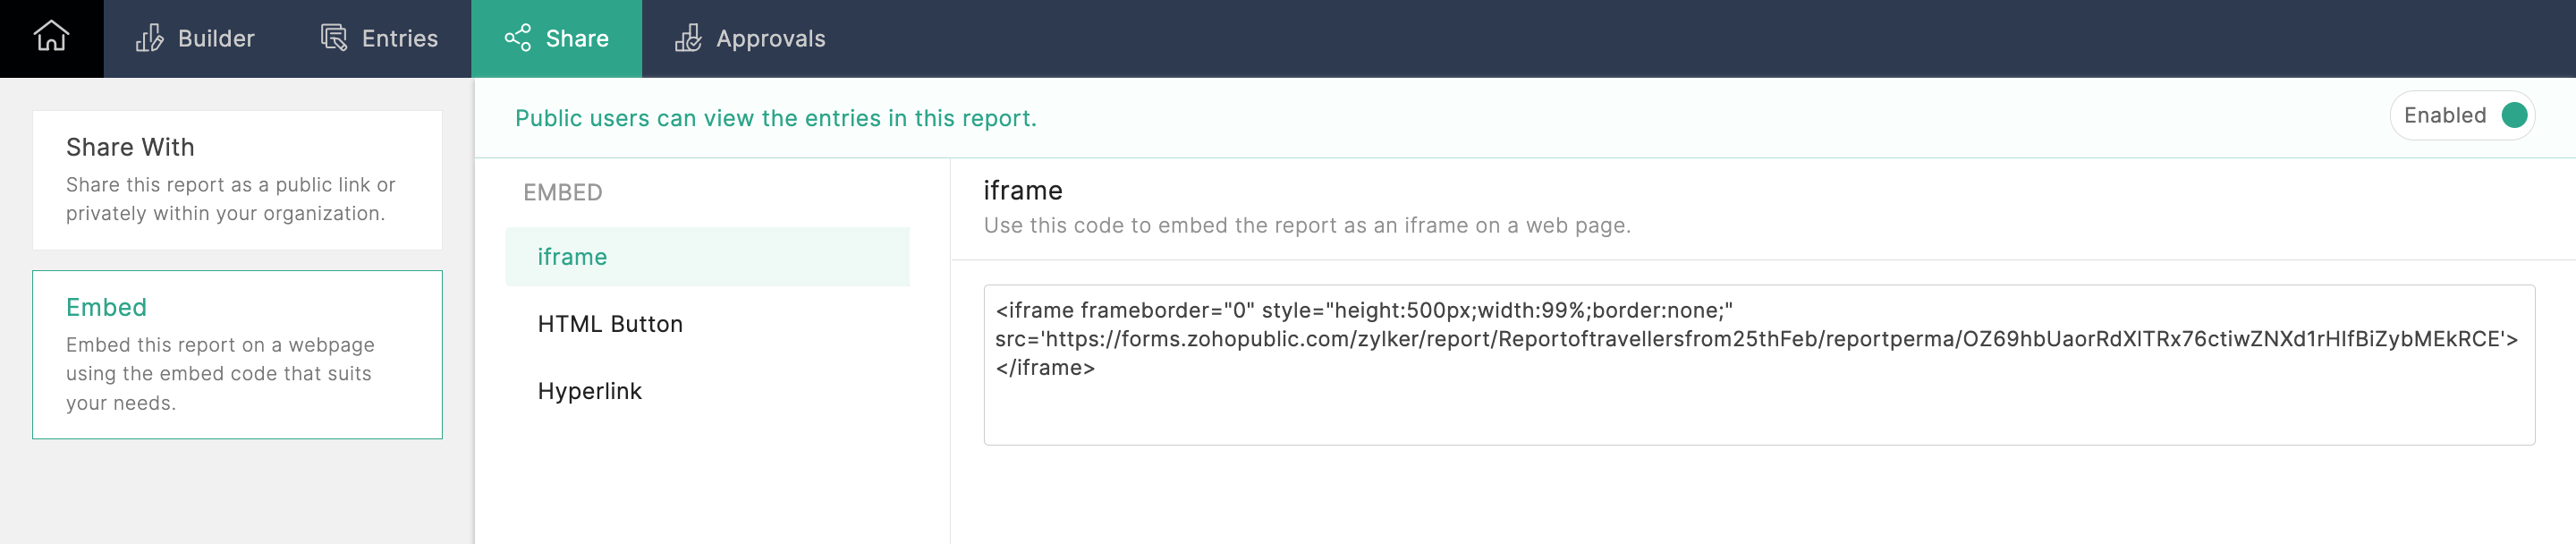Viewport: 2576px width, 544px height.
Task: Open the Builder tab label
Action: click(216, 39)
